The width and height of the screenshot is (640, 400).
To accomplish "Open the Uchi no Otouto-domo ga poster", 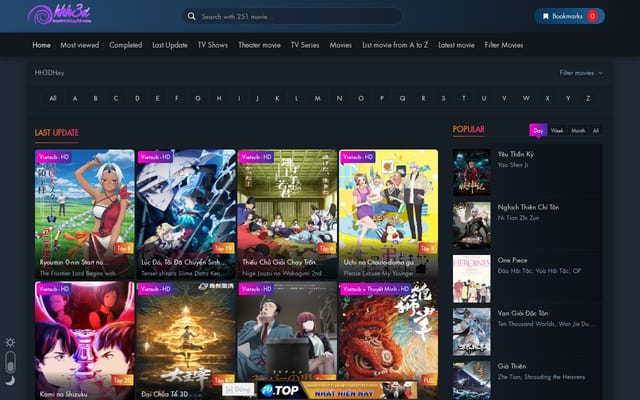I will [x=388, y=214].
